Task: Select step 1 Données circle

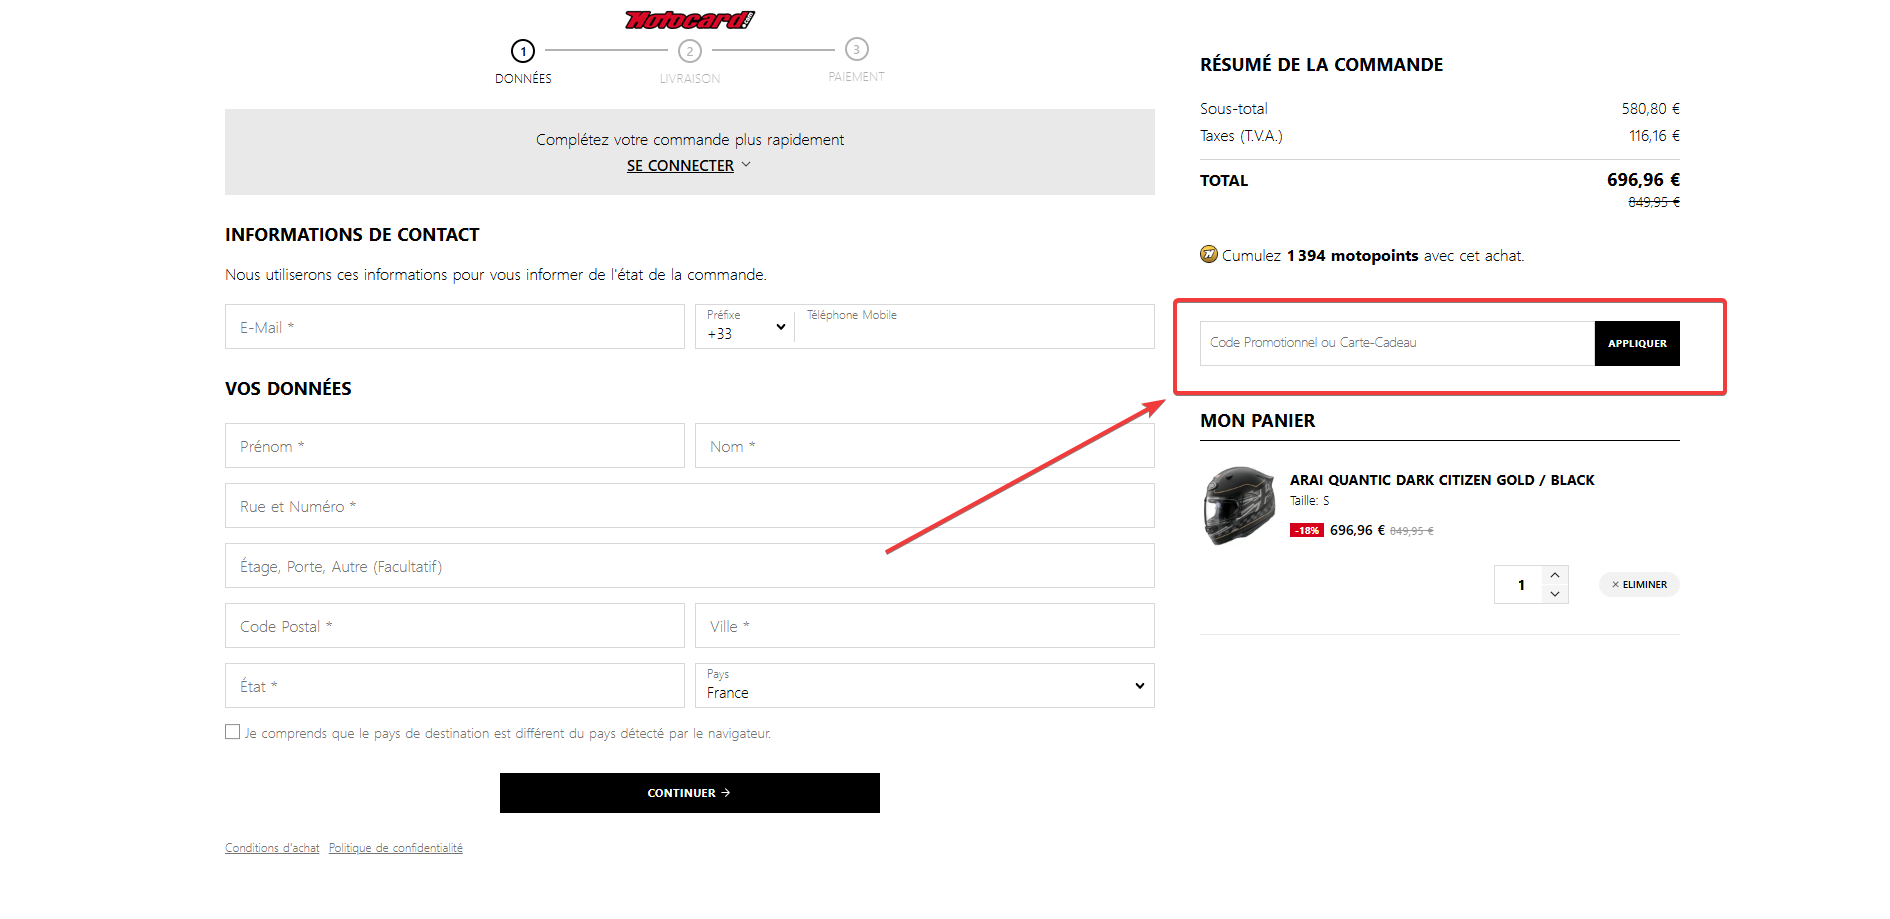Action: coord(523,51)
